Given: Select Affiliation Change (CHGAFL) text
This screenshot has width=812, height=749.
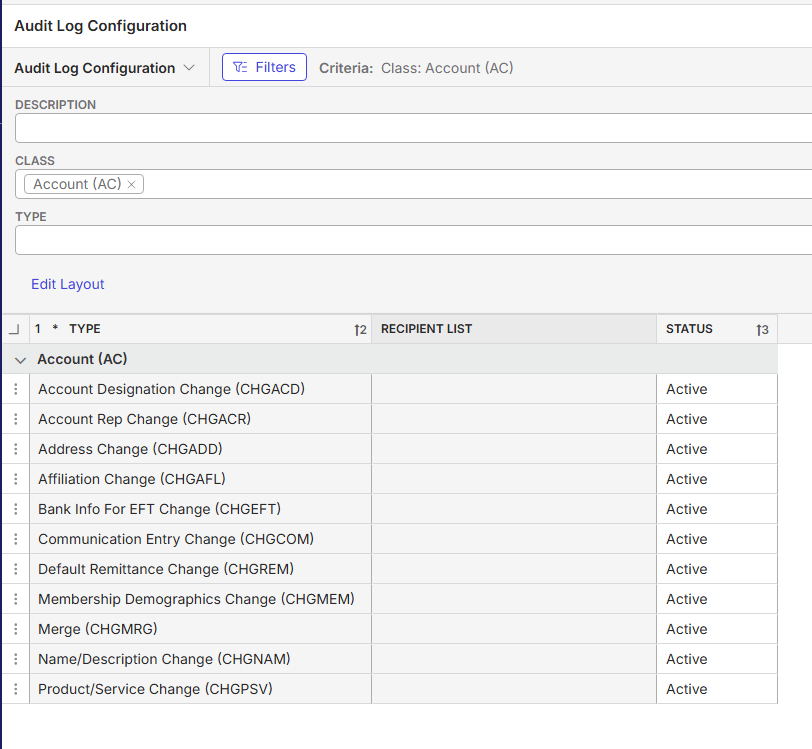Looking at the screenshot, I should pos(132,479).
